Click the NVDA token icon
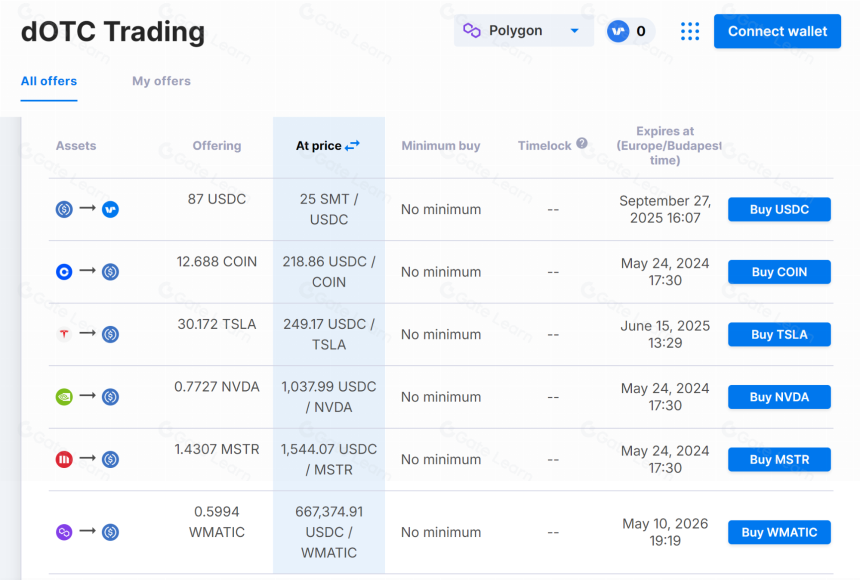The height and width of the screenshot is (580, 860). click(64, 397)
